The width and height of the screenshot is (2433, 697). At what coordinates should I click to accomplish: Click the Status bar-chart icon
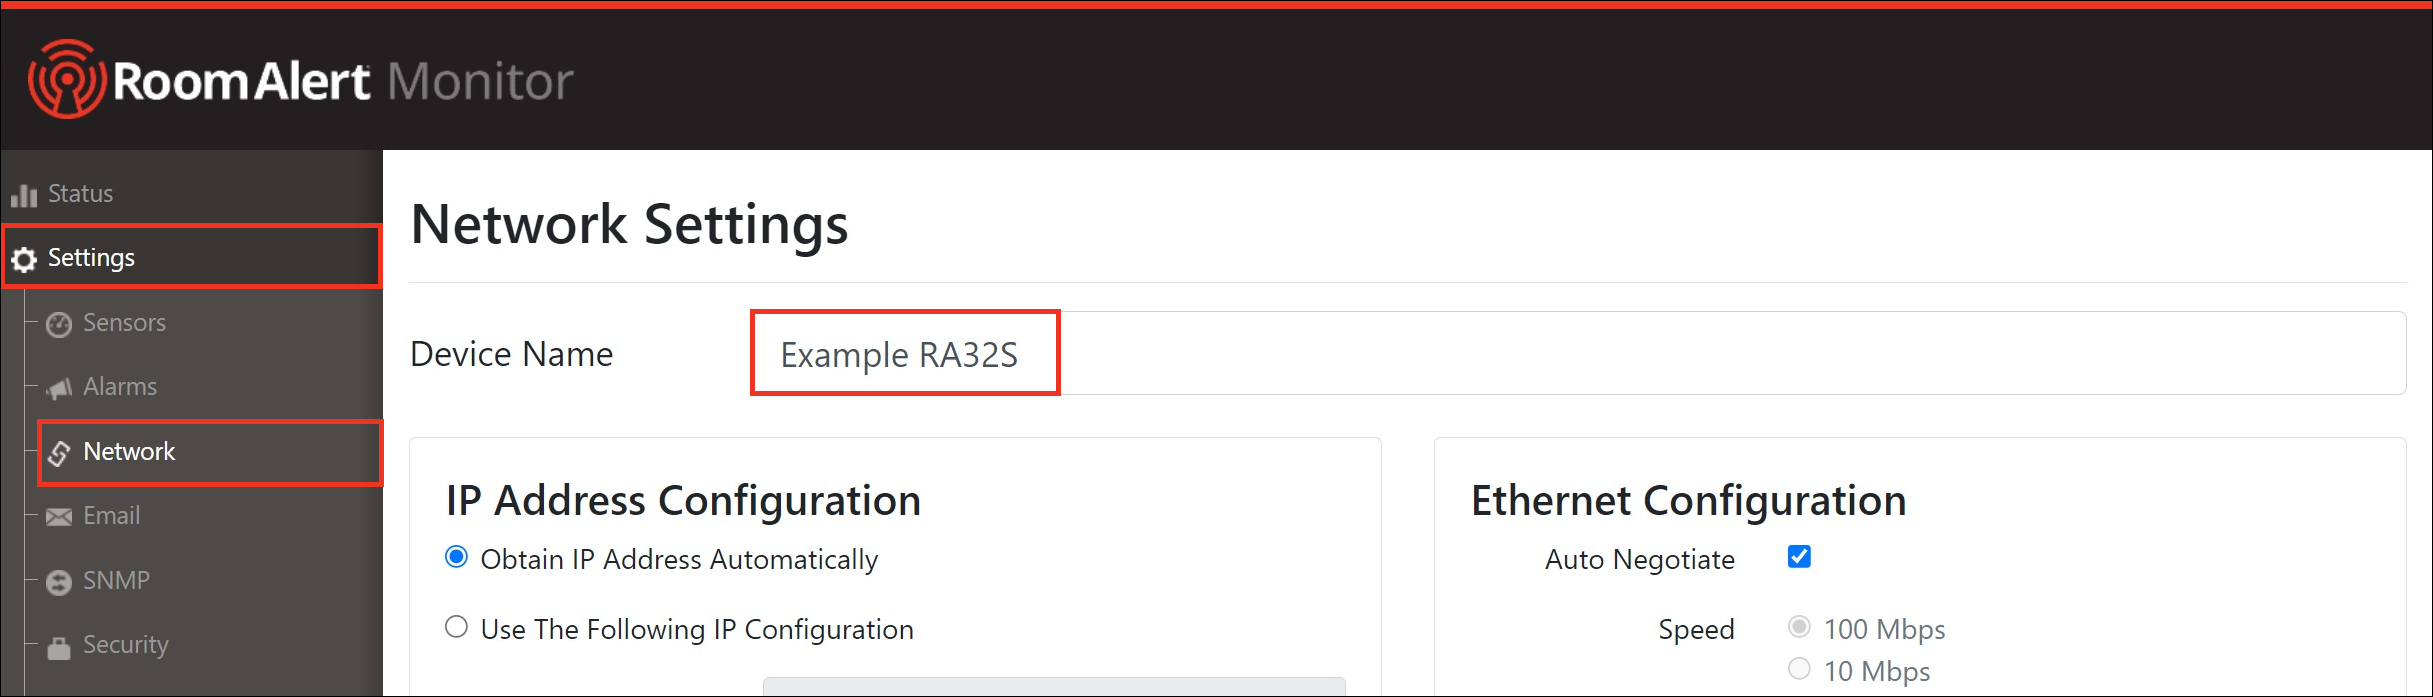coord(24,195)
